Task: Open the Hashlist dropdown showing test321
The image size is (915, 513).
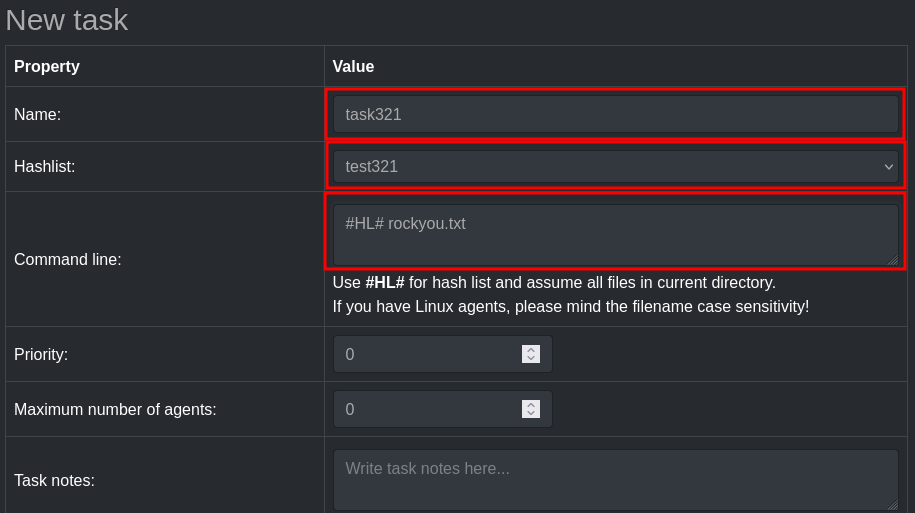Action: (616, 166)
